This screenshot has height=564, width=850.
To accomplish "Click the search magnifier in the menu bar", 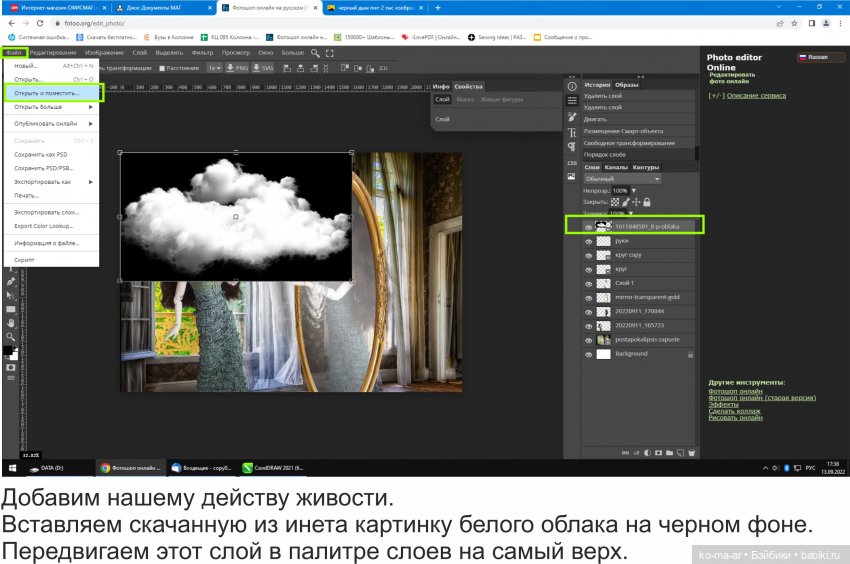I will [315, 53].
